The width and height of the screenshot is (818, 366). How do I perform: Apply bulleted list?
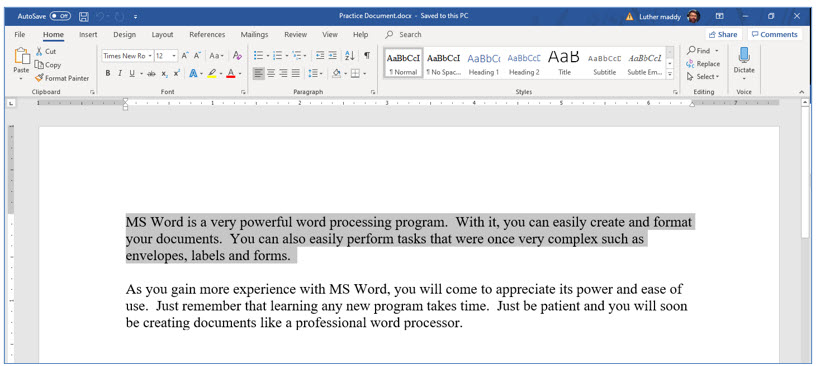pos(258,55)
